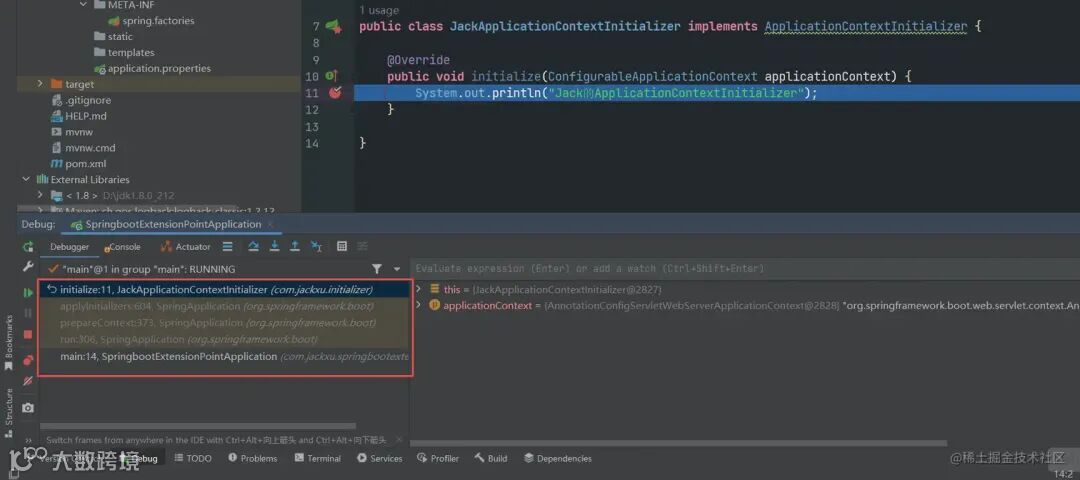The width and height of the screenshot is (1080, 480).
Task: Select initialize:11 JackApplicationContextInitializer stack frame
Action: [x=225, y=290]
